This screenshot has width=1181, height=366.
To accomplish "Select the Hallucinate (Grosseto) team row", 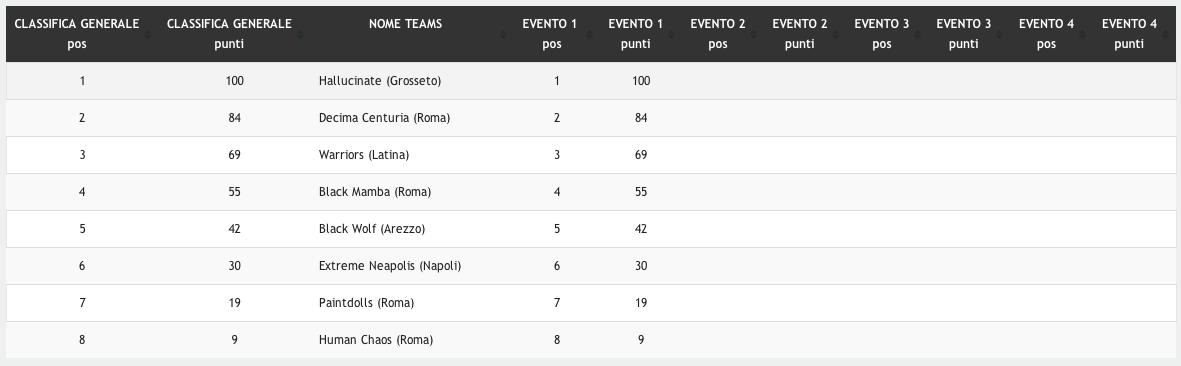I will [x=590, y=81].
